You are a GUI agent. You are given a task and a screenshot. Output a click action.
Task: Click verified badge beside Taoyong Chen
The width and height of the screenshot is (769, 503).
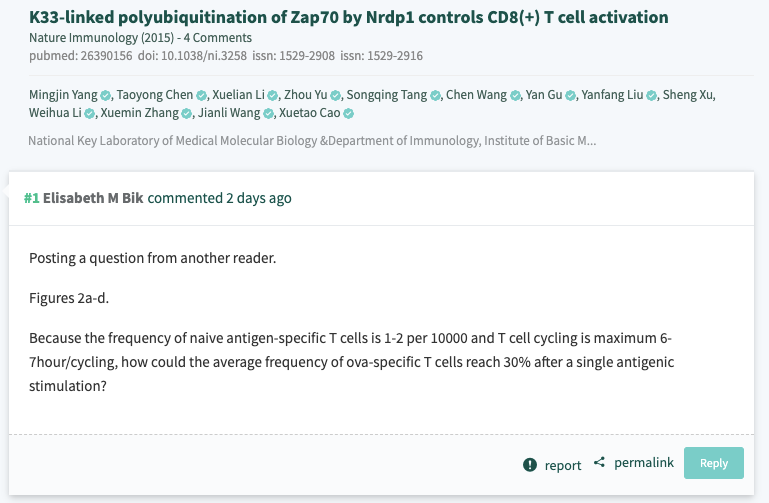[x=201, y=96]
